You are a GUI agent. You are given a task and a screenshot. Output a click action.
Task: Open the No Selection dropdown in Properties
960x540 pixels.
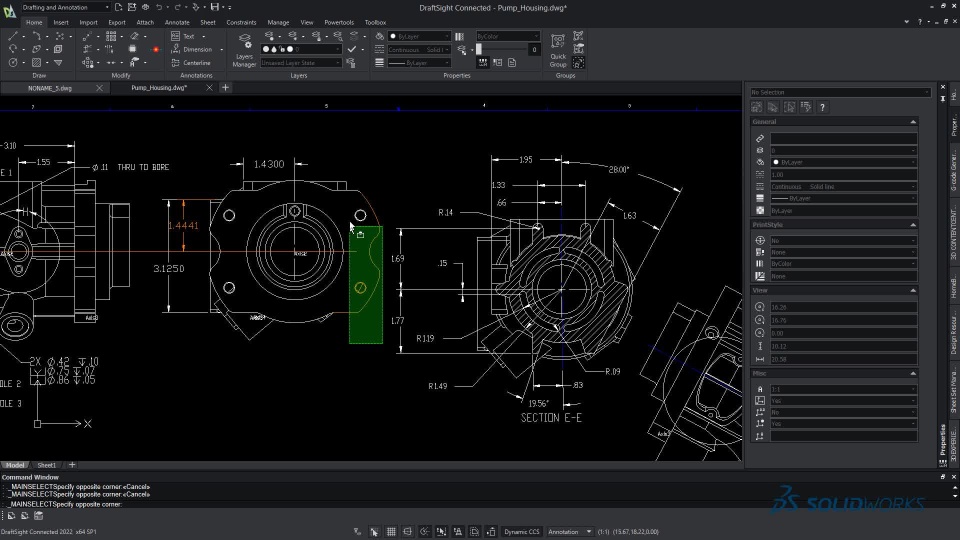pyautogui.click(x=841, y=92)
